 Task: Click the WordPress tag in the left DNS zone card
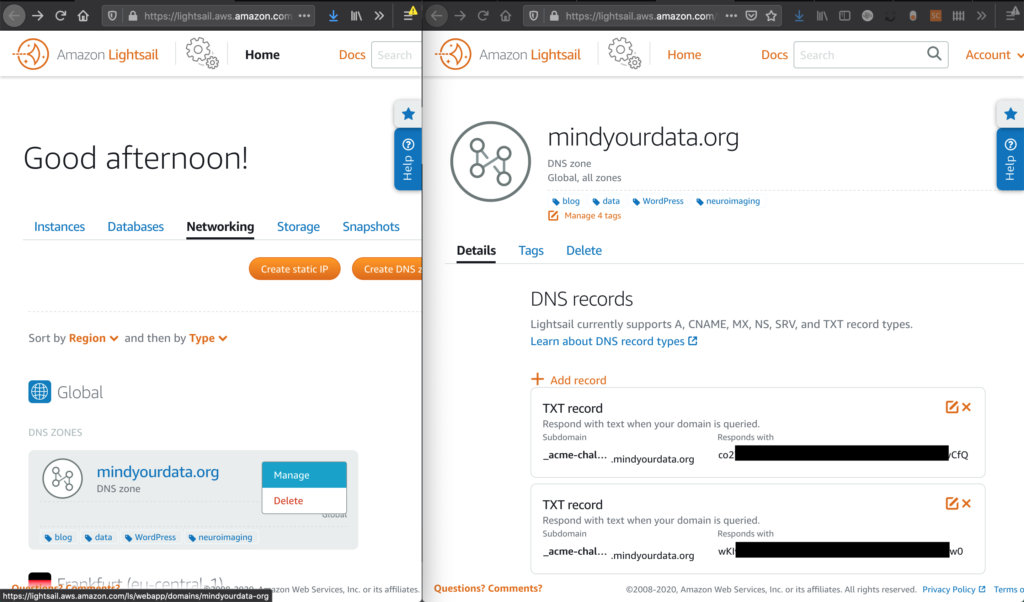(x=150, y=537)
